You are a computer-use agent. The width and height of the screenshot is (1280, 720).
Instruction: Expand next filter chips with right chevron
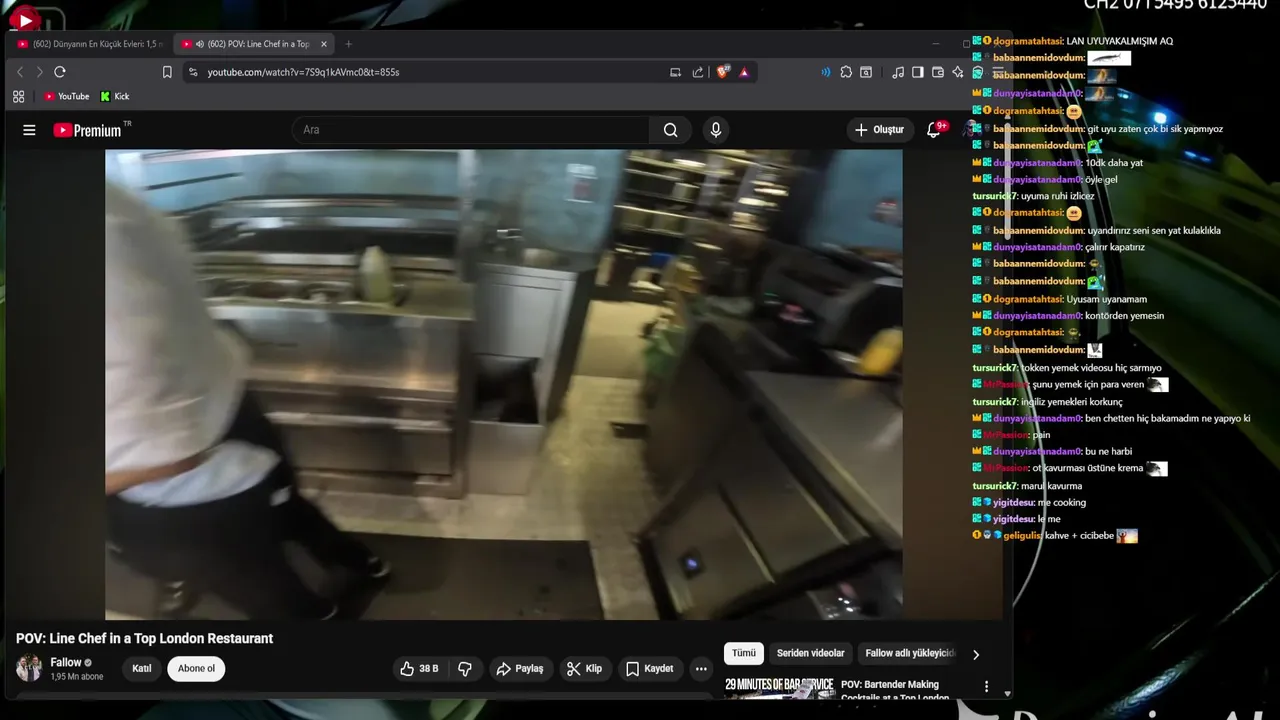point(976,654)
